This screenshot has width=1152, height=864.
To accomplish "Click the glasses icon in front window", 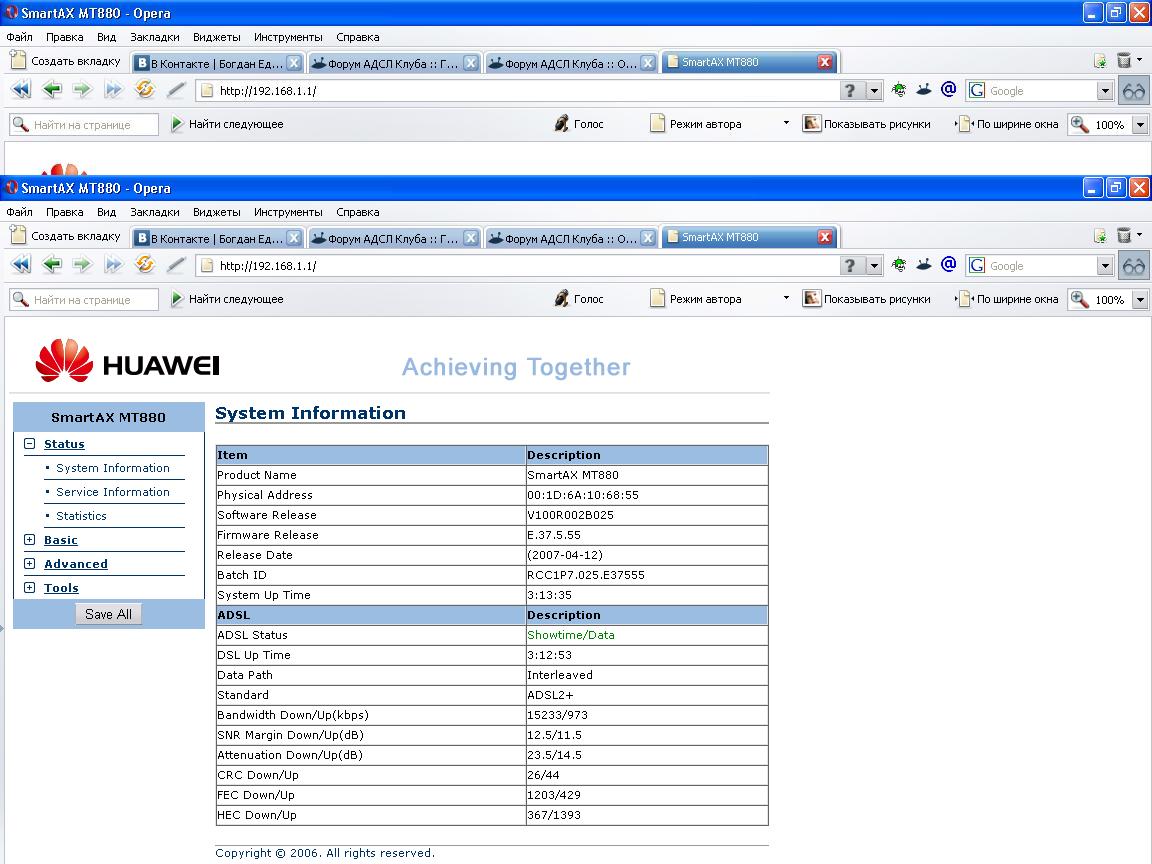I will click(1134, 265).
